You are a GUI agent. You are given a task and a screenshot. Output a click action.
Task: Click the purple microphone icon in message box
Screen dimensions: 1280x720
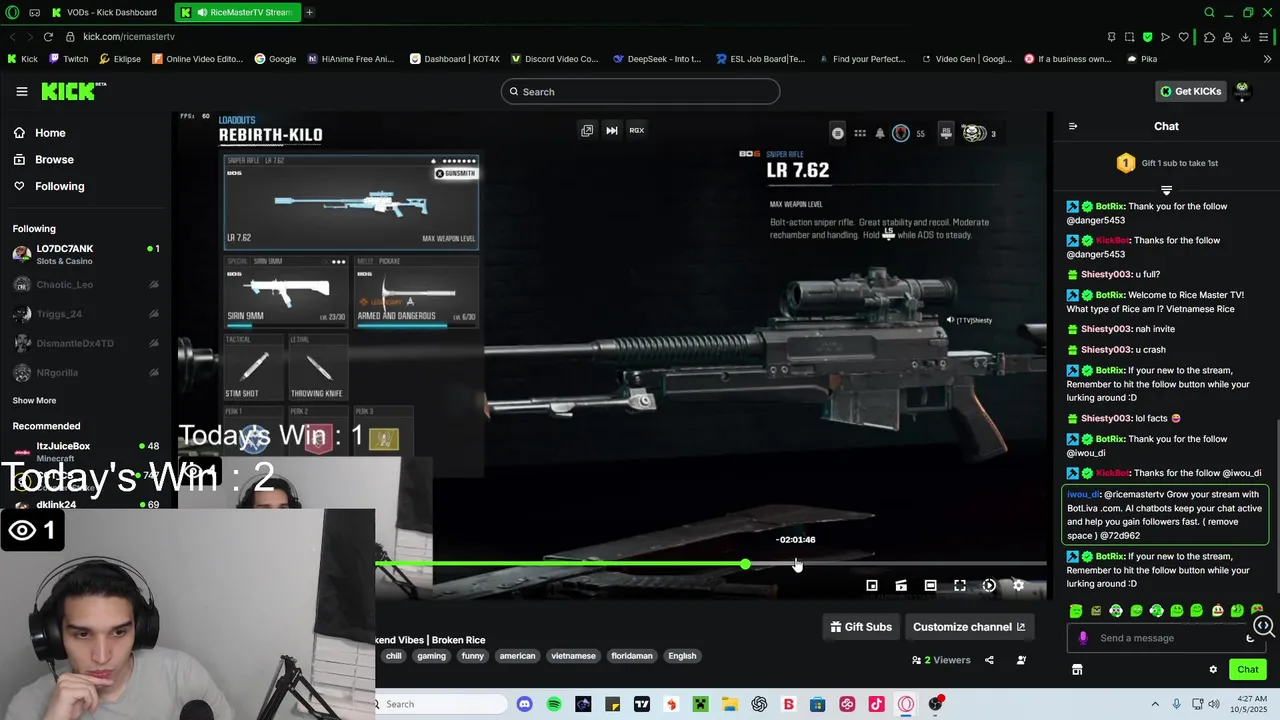pyautogui.click(x=1082, y=638)
